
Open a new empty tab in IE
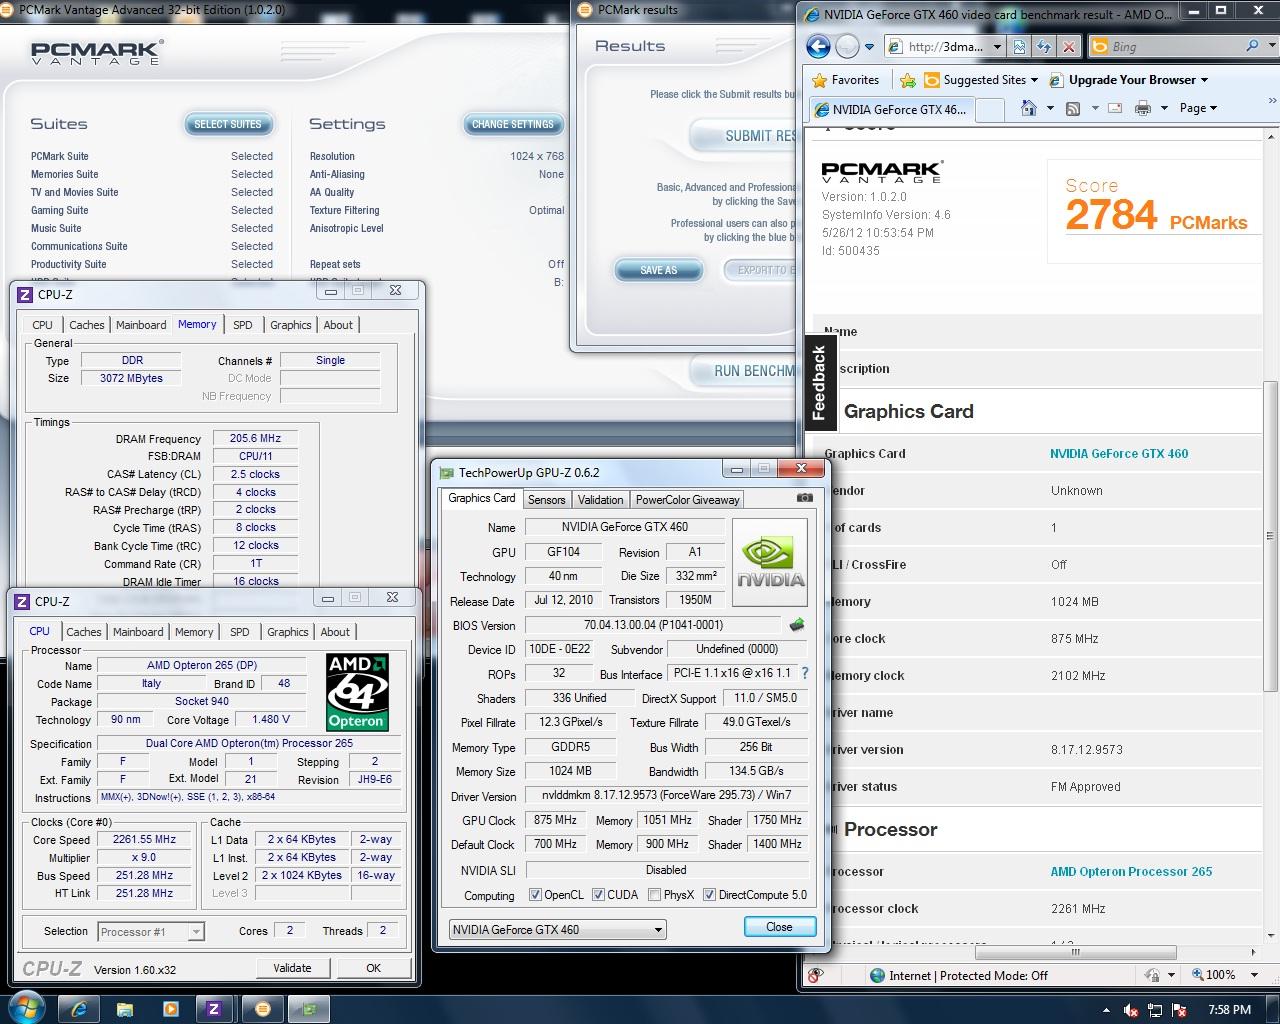(x=989, y=109)
